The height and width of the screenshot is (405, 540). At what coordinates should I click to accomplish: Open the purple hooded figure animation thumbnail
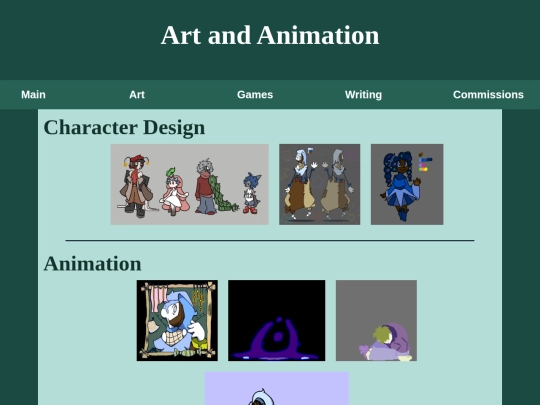pos(376,320)
